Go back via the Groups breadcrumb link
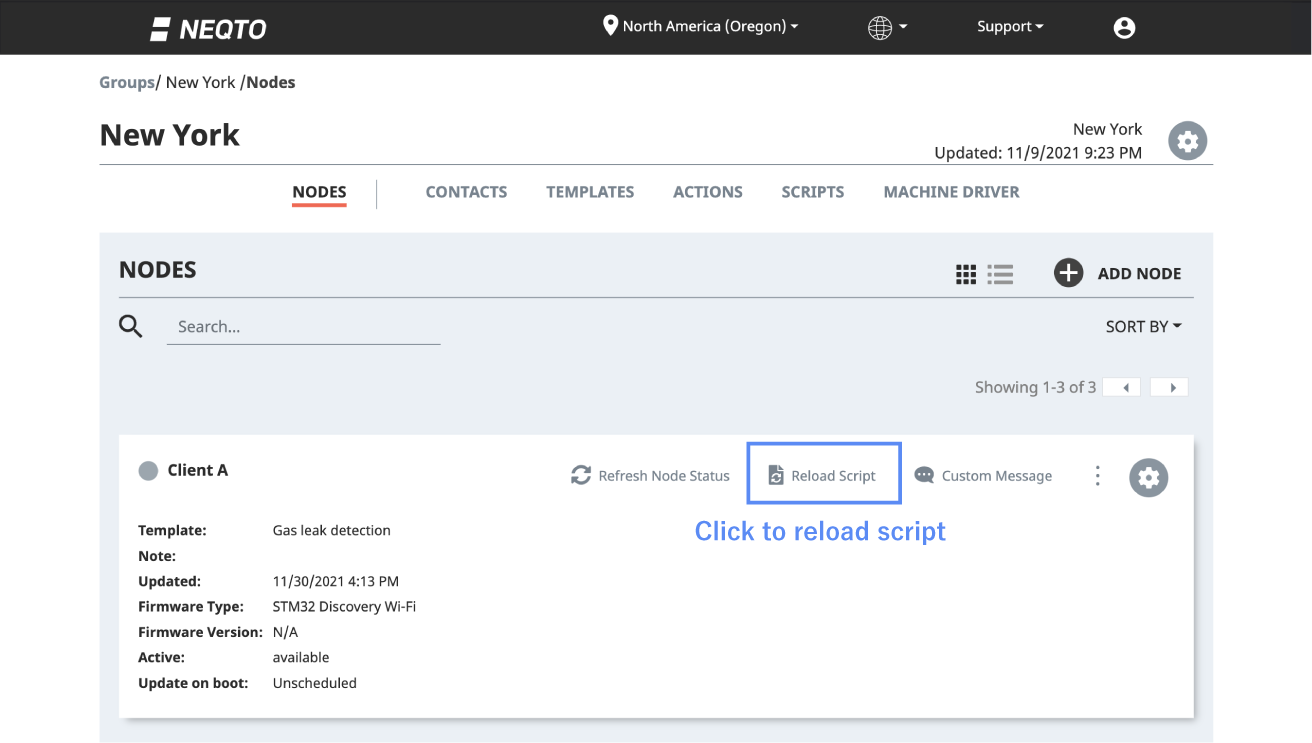 pos(126,82)
